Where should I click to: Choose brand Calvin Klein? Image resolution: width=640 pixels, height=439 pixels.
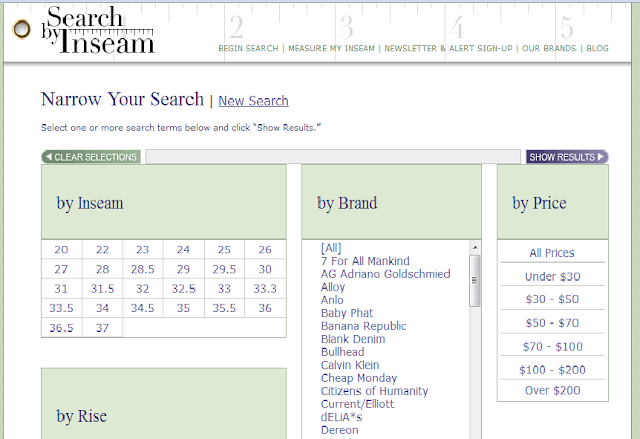(x=350, y=365)
